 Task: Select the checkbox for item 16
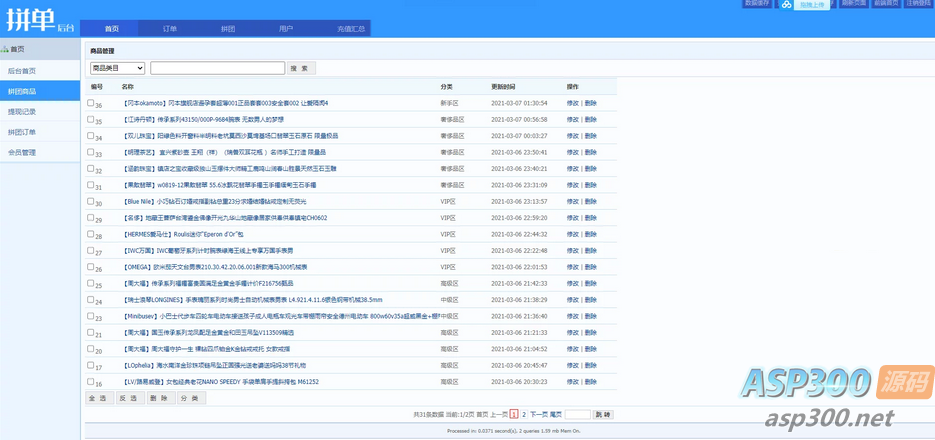tap(91, 381)
